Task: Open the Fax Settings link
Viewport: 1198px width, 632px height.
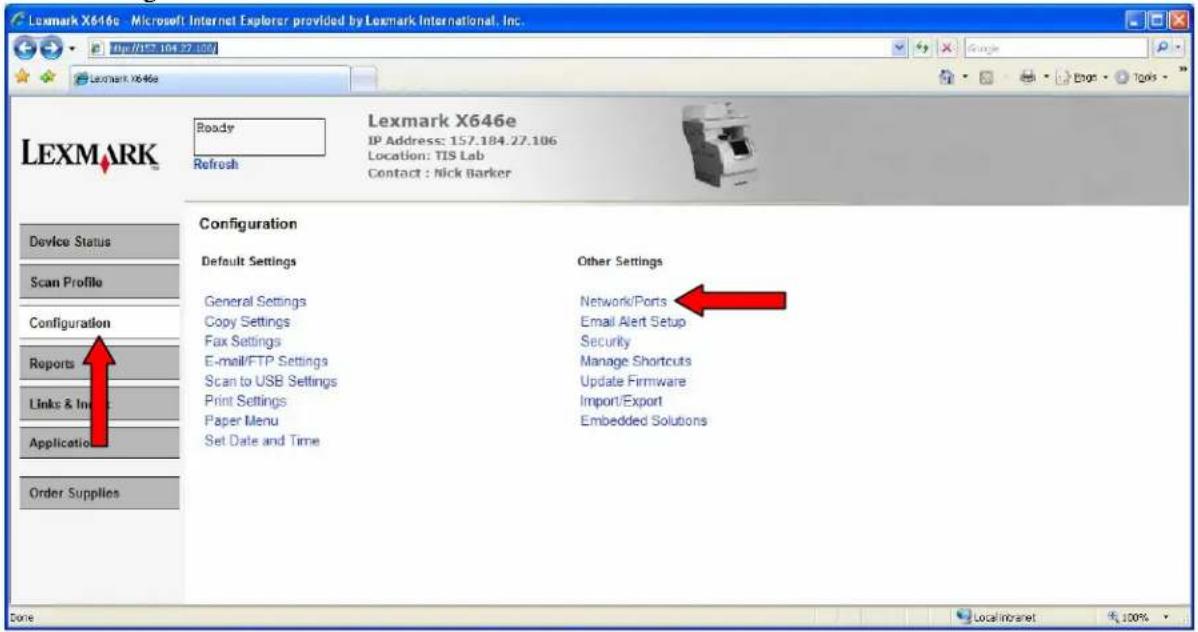Action: pos(242,342)
